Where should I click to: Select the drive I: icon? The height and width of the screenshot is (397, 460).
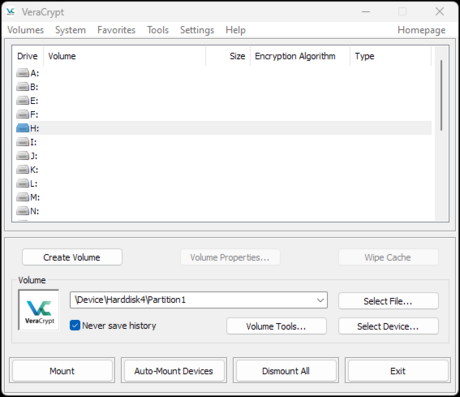point(23,142)
